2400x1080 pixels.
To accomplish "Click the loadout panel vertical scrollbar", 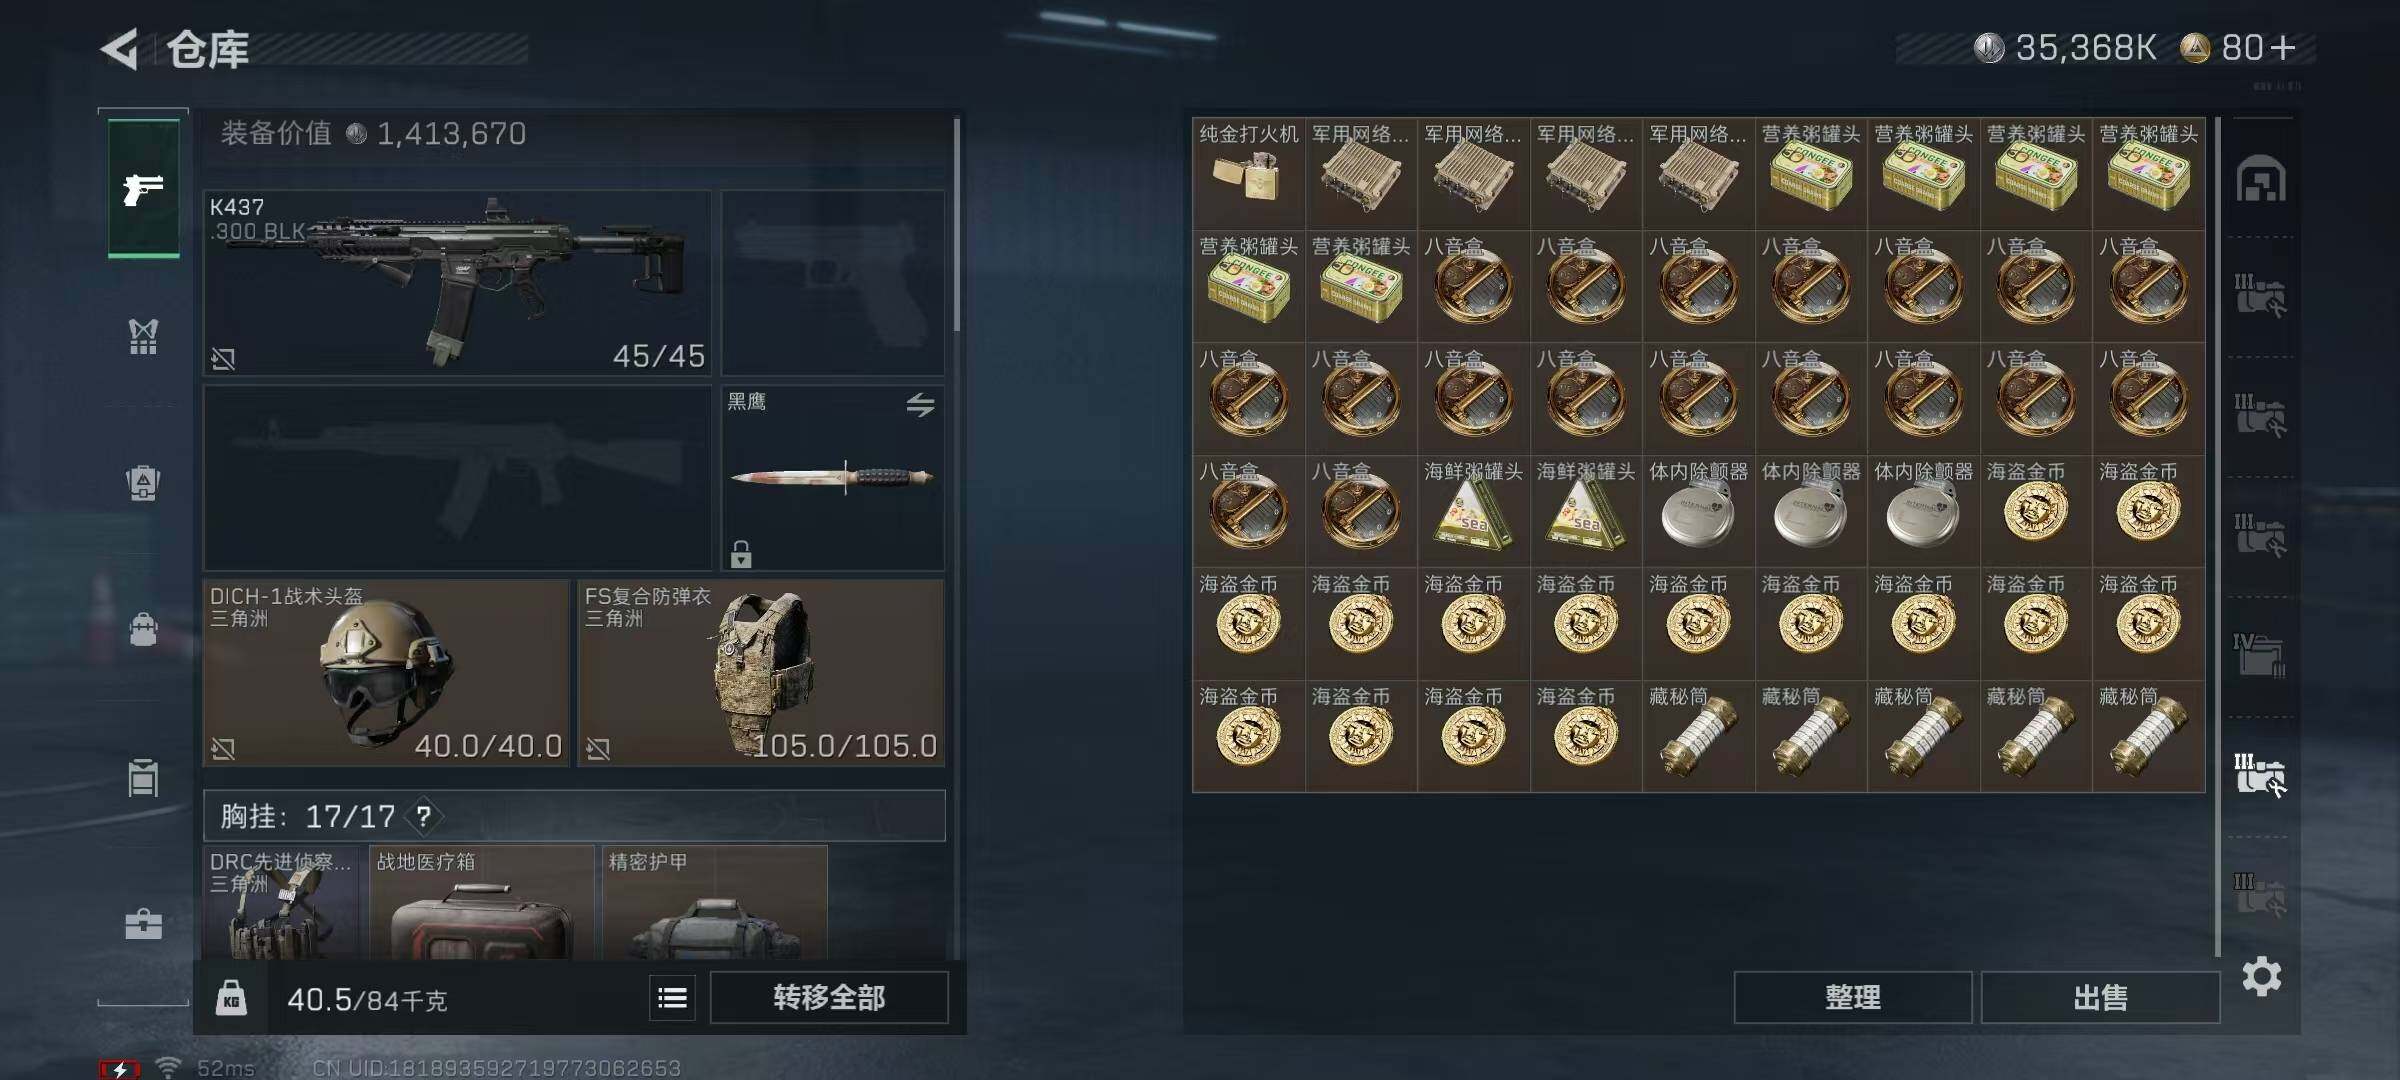I will pyautogui.click(x=957, y=225).
